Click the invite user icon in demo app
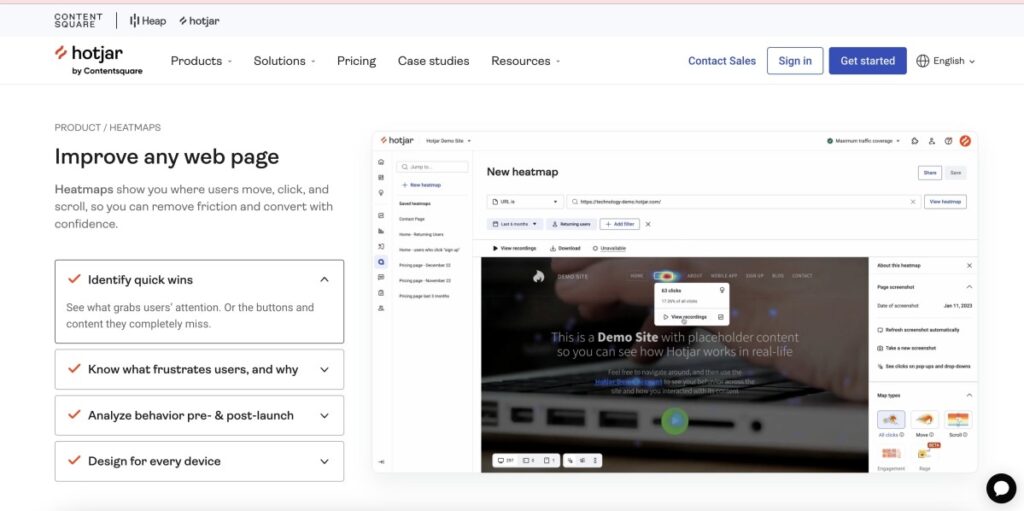 932,140
